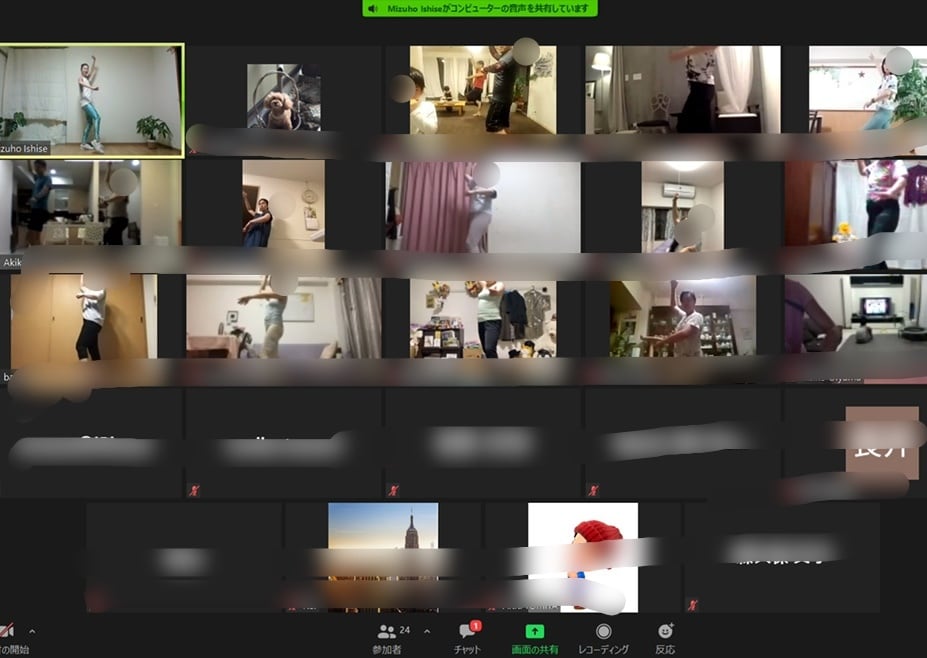Expand the arrow next to start video
The image size is (927, 658).
pyautogui.click(x=32, y=631)
